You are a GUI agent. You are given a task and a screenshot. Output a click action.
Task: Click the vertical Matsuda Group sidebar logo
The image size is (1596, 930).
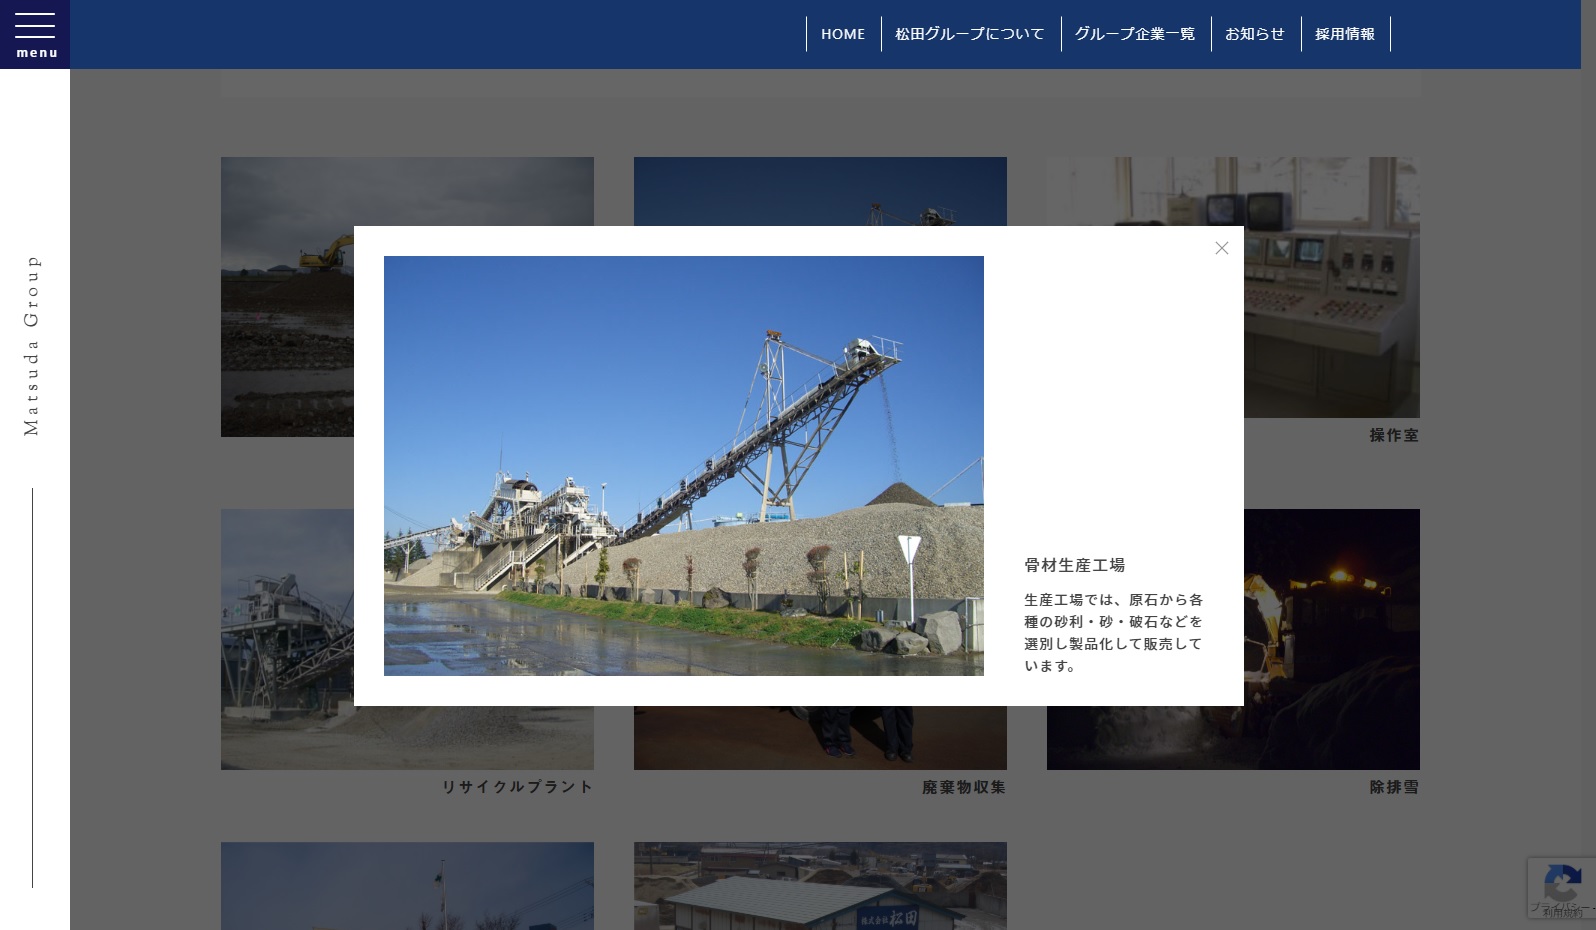(32, 345)
